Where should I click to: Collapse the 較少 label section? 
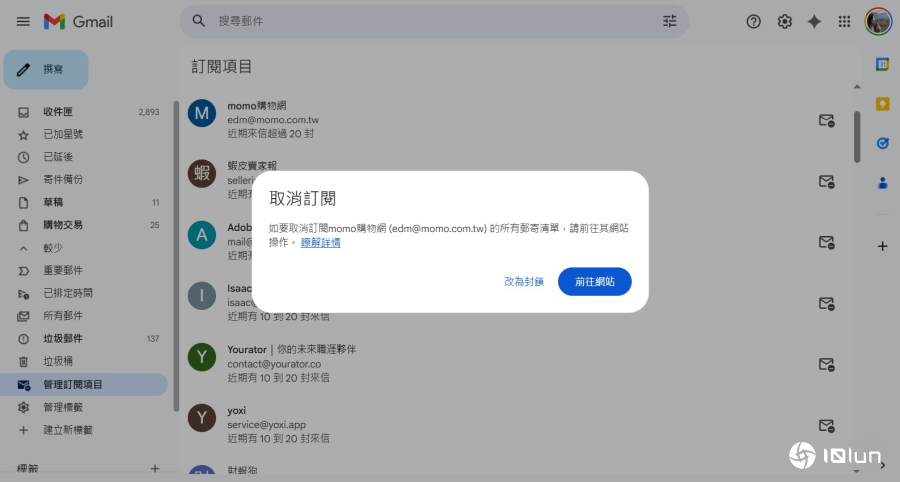tap(52, 248)
